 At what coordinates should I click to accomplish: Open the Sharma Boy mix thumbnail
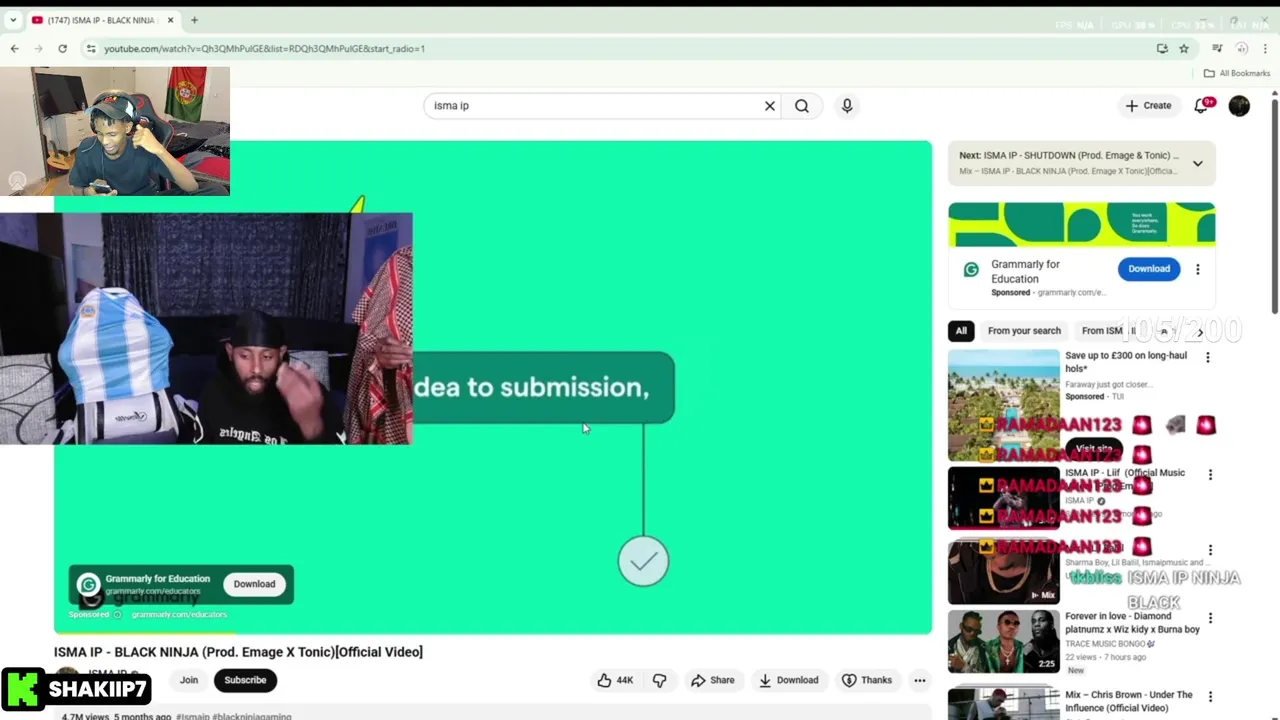click(x=1003, y=572)
